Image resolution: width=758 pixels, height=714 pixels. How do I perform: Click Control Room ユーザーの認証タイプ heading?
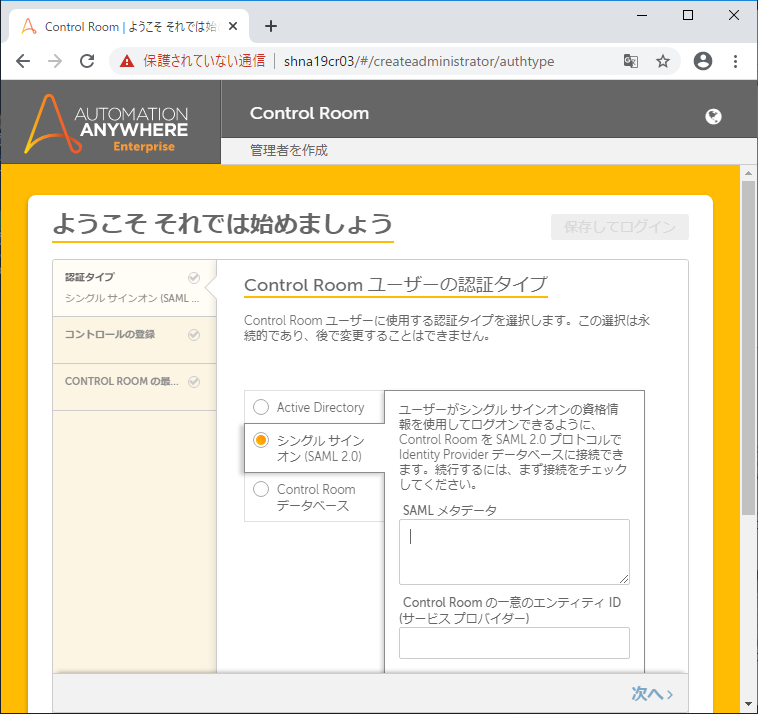click(396, 284)
